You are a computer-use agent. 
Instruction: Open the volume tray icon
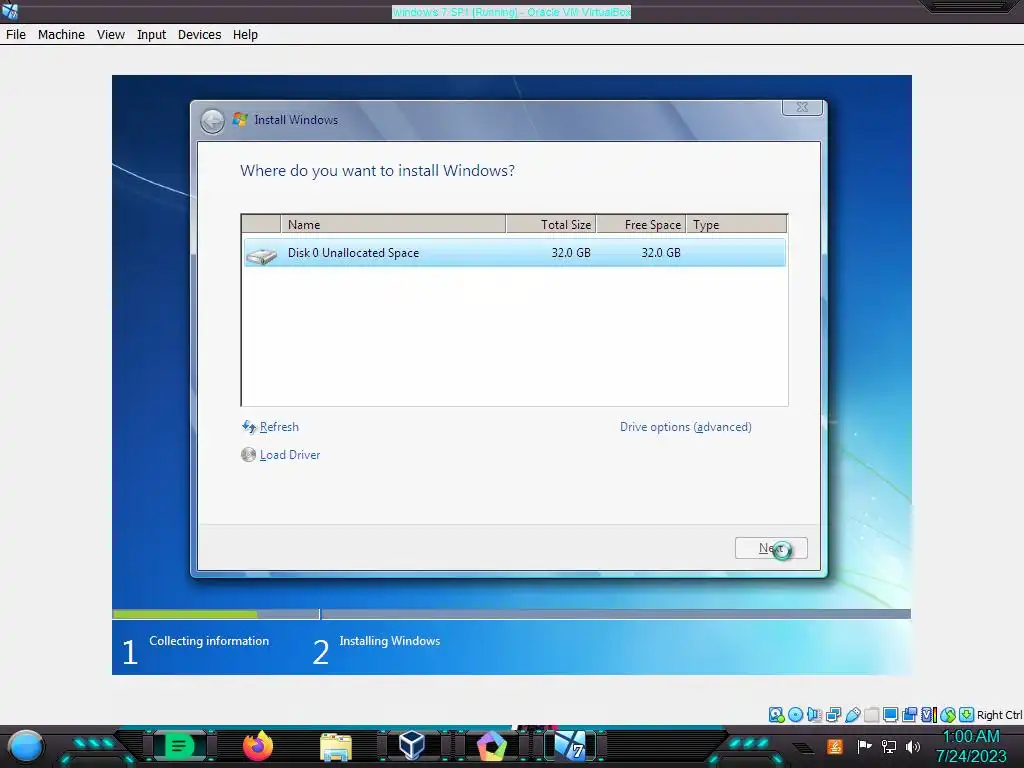tap(913, 746)
